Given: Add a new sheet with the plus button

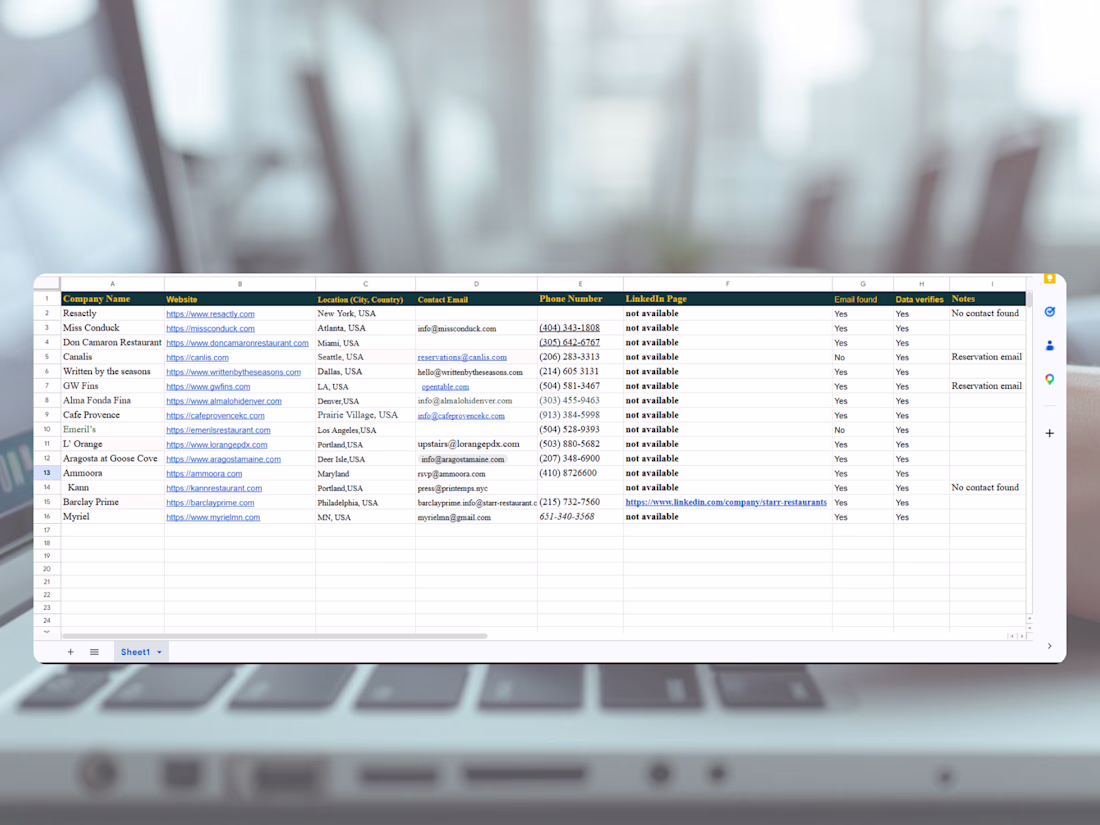Looking at the screenshot, I should click(70, 652).
